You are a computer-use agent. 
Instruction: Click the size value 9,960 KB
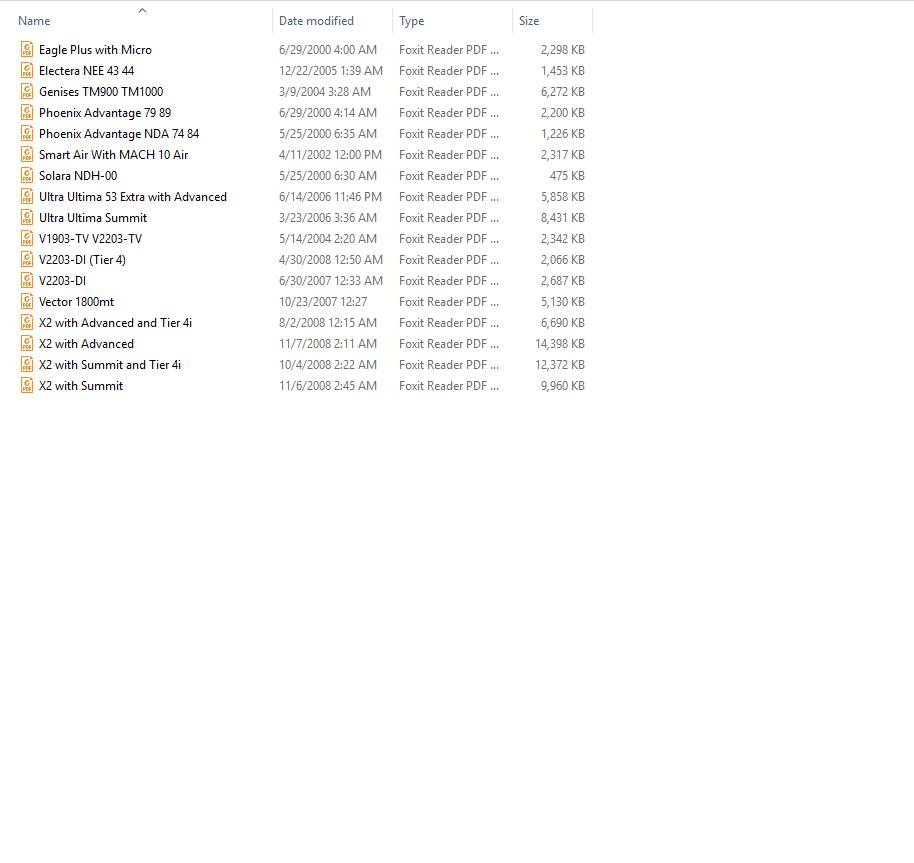pyautogui.click(x=563, y=385)
